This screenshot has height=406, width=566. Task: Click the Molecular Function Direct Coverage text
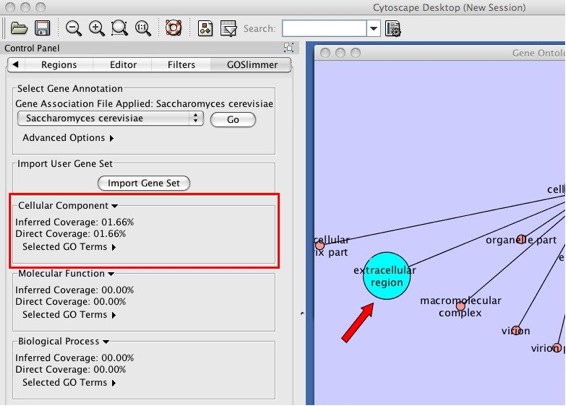pos(70,302)
